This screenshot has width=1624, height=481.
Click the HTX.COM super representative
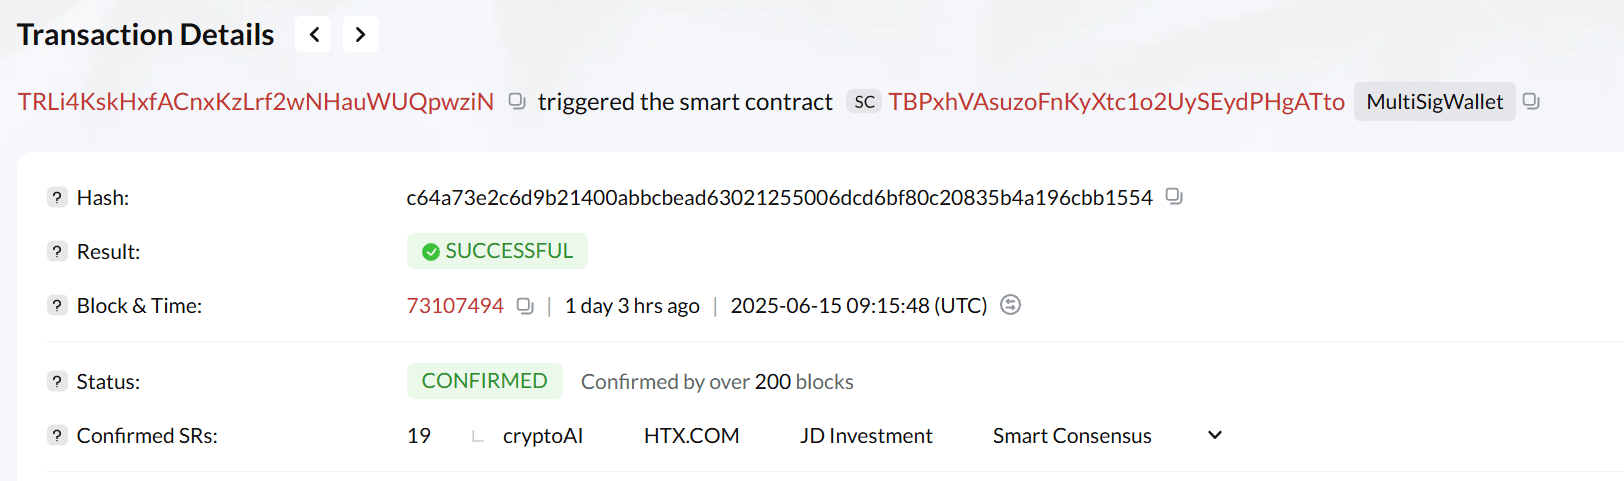[691, 436]
